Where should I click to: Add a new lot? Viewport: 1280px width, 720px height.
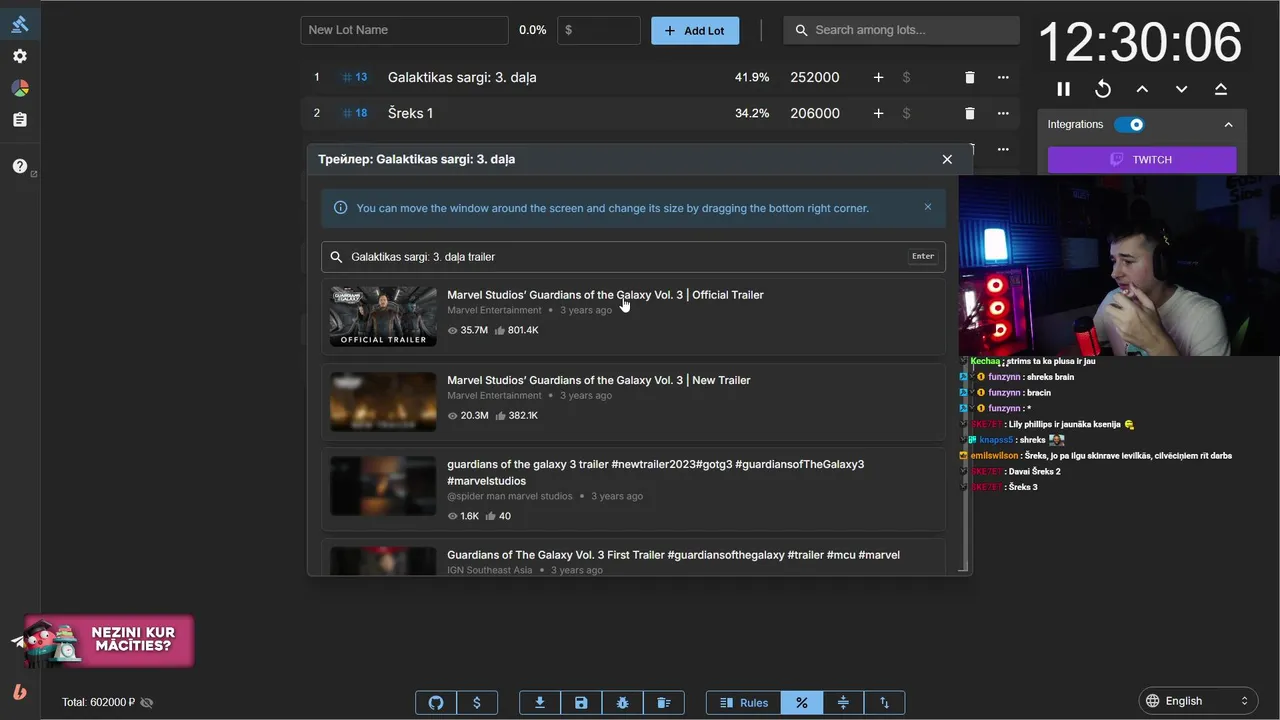(695, 30)
